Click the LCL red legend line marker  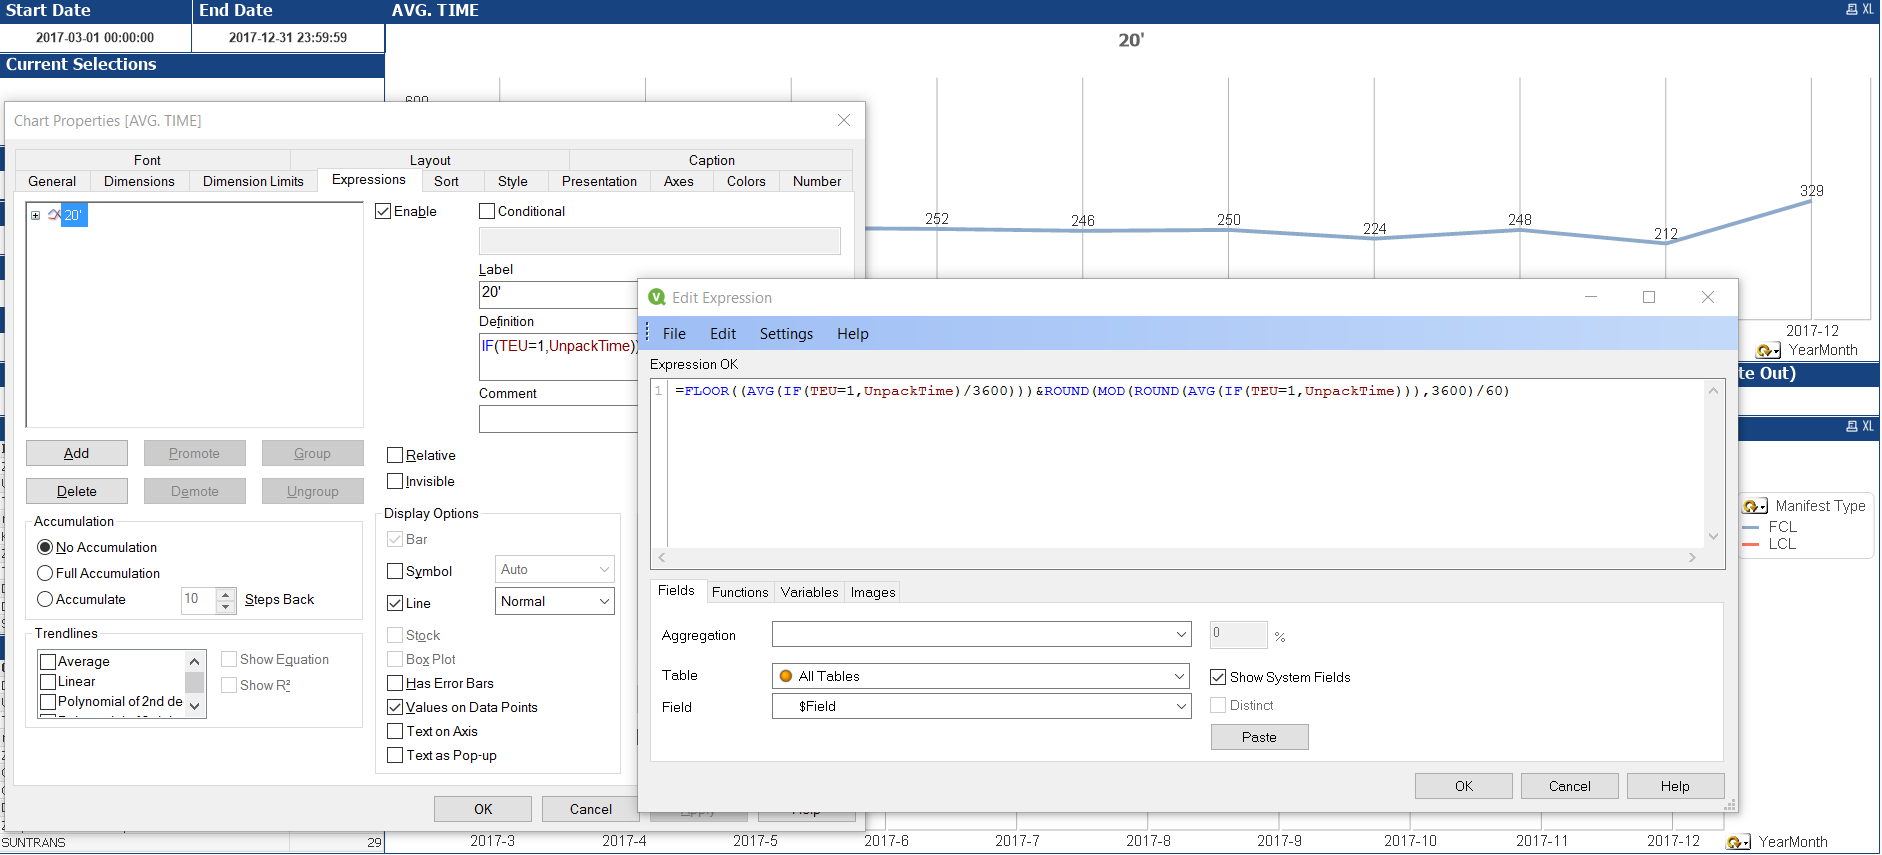(x=1751, y=544)
